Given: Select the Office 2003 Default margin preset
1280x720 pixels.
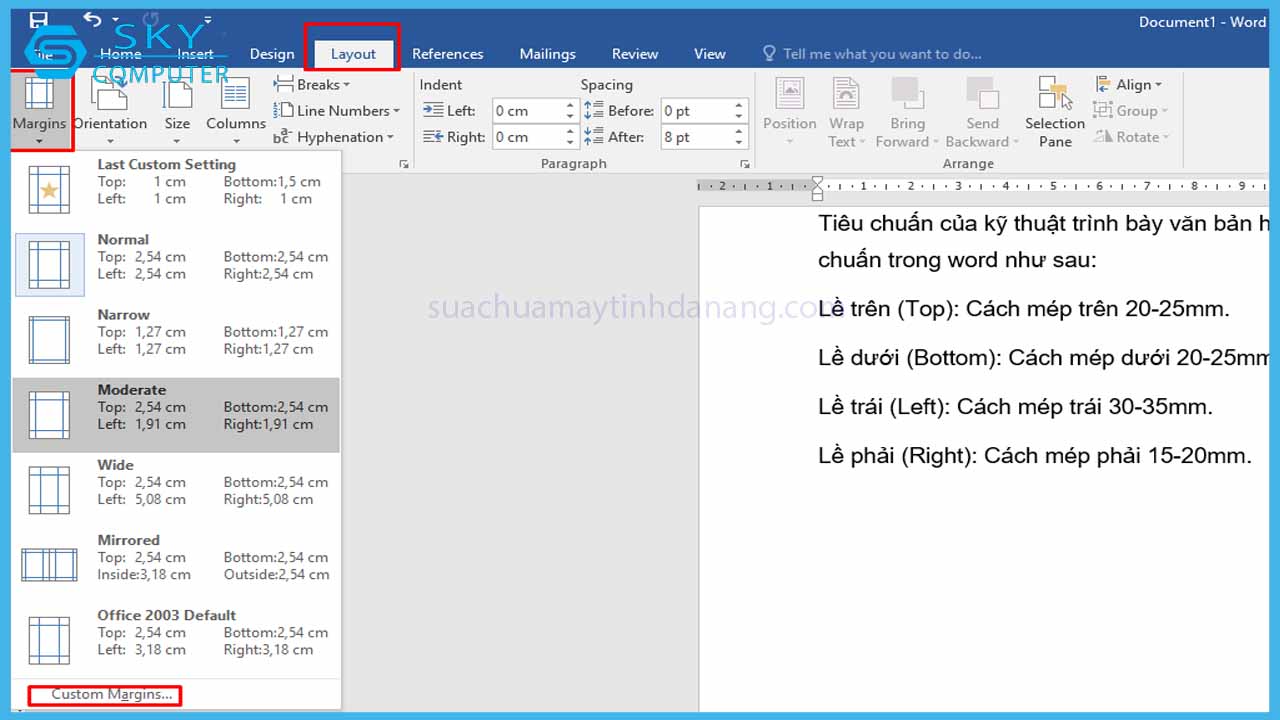Looking at the screenshot, I should (176, 639).
